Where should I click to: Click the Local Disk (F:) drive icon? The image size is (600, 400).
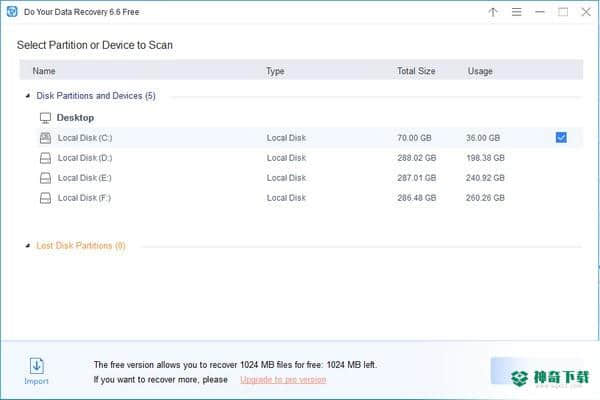pyautogui.click(x=46, y=198)
